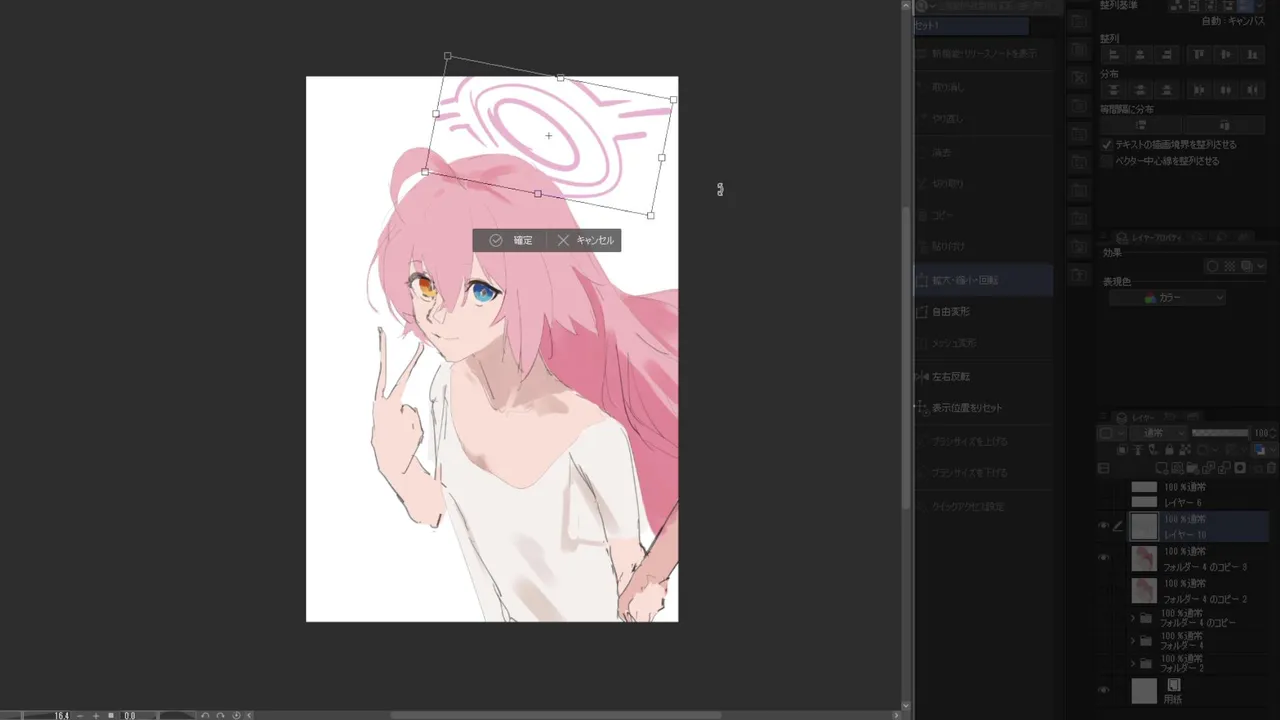The image size is (1280, 720).
Task: Open blend mode 通常 dropdown in layer panel
Action: [1158, 433]
